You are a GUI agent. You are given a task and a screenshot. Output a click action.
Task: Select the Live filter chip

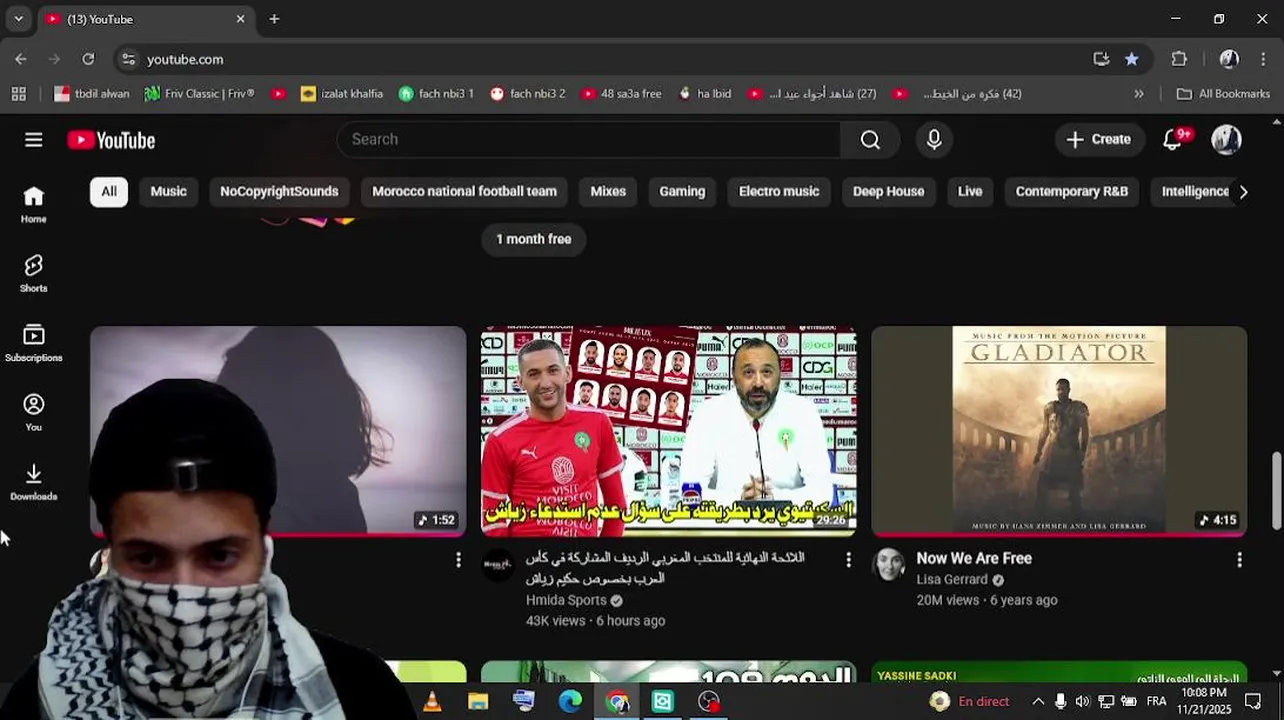[x=970, y=191]
